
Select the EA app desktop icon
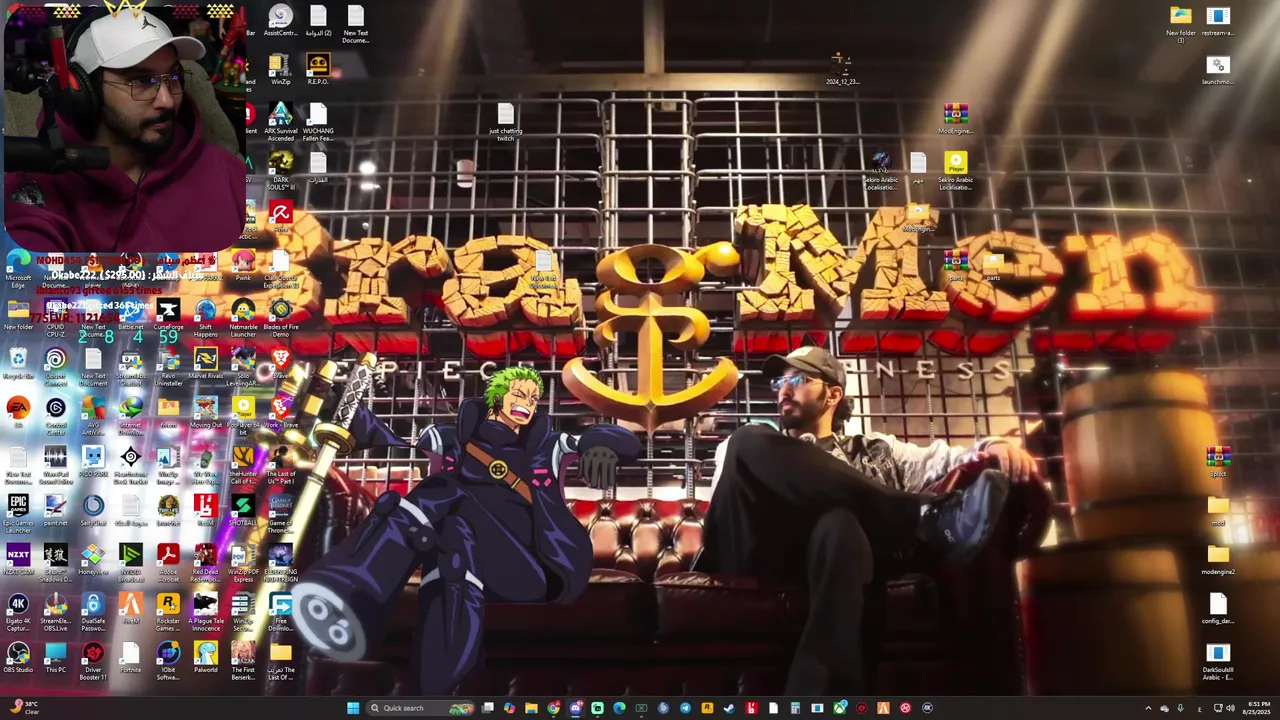[x=18, y=412]
